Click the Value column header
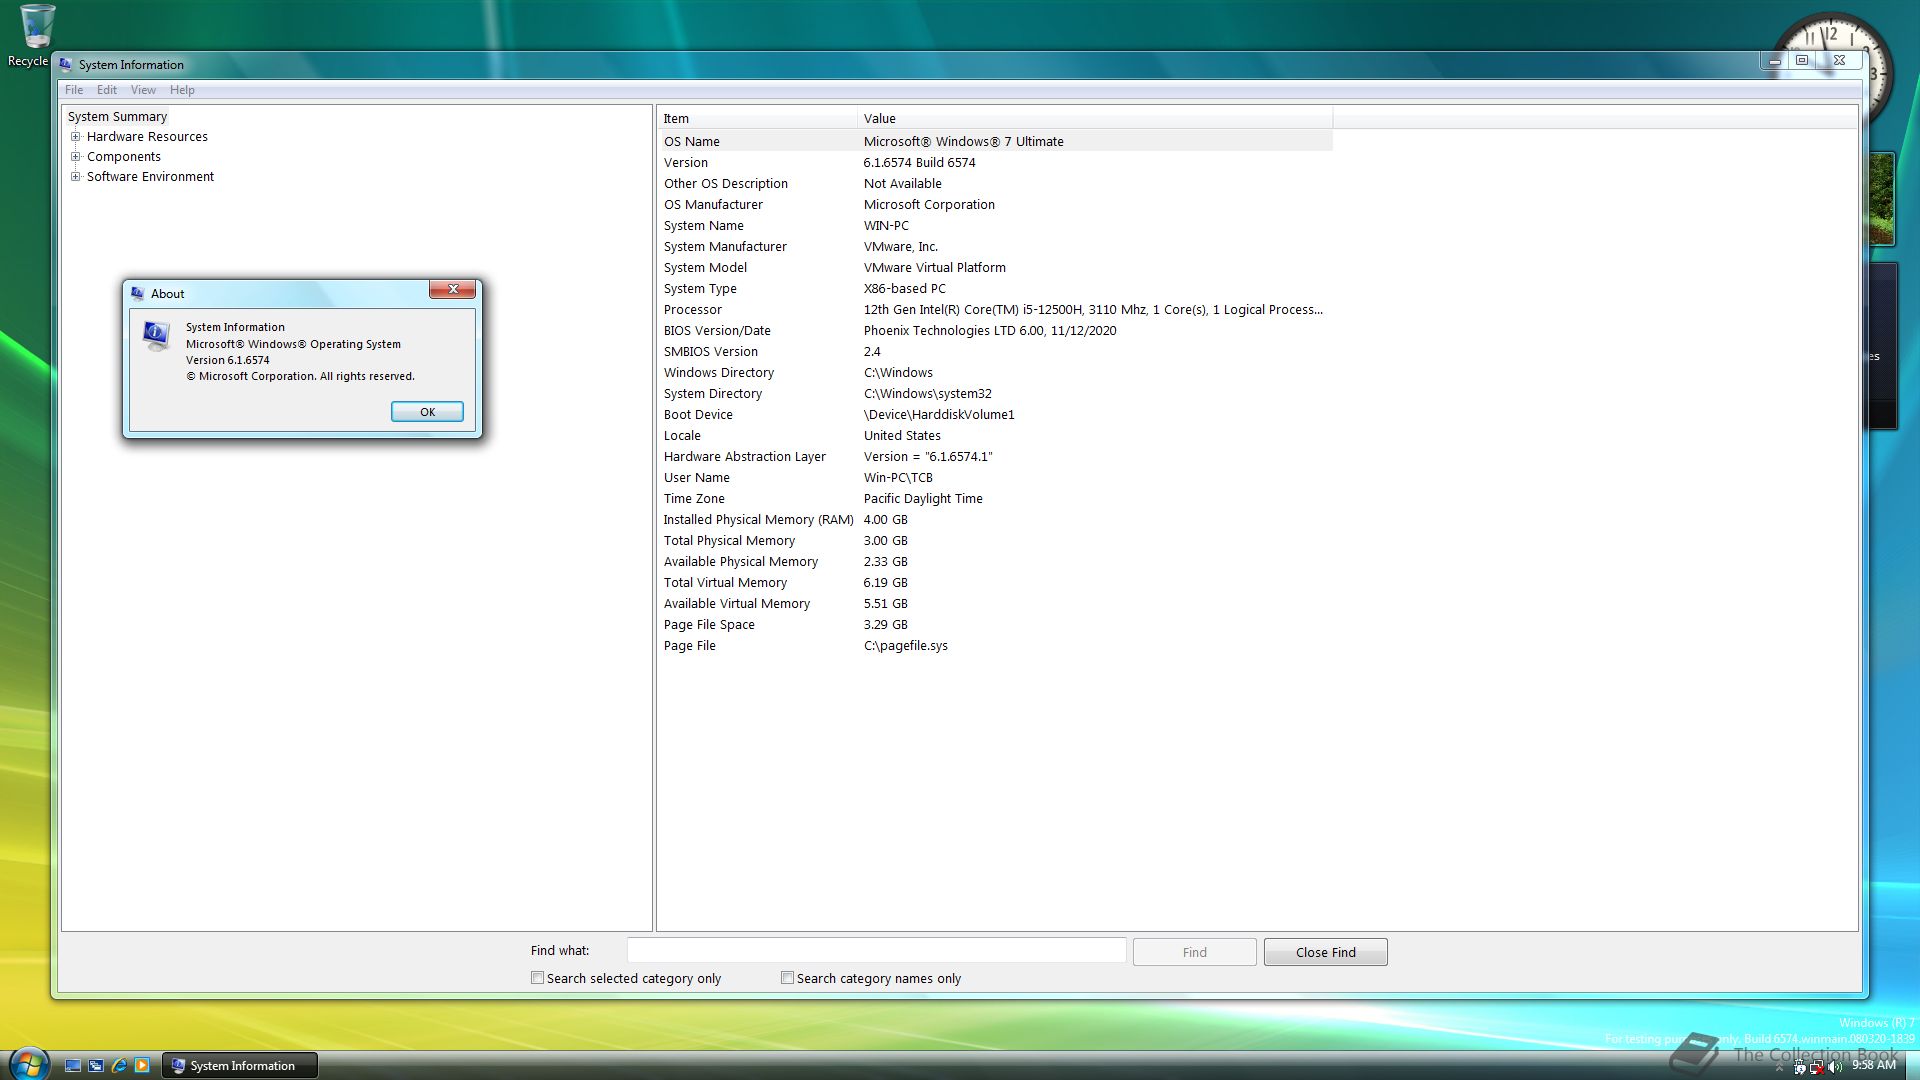 [x=1095, y=118]
